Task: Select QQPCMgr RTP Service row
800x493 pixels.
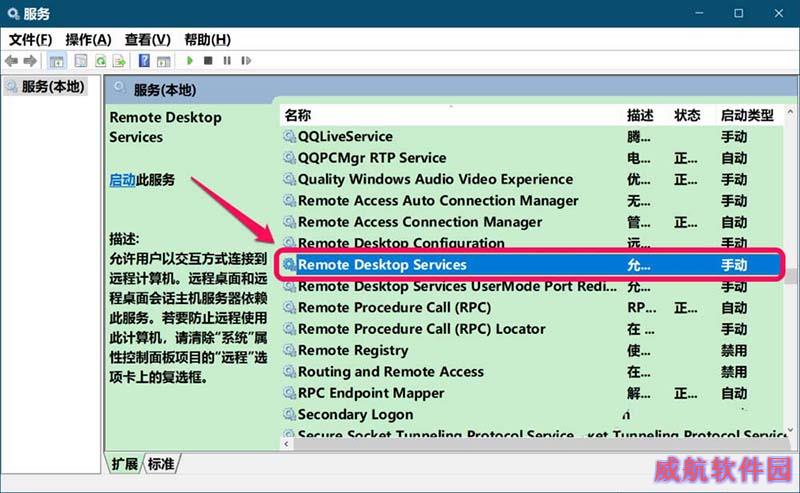Action: 532,158
